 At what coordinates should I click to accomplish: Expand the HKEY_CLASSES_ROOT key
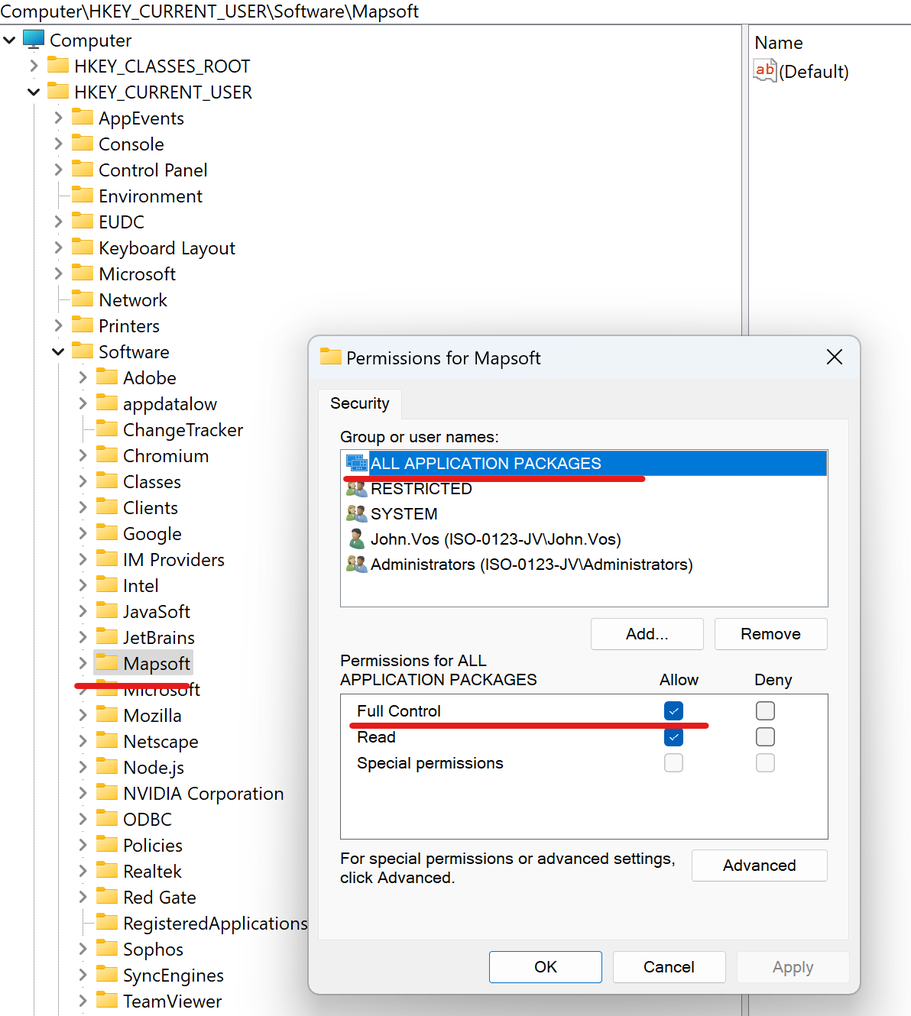click(34, 66)
